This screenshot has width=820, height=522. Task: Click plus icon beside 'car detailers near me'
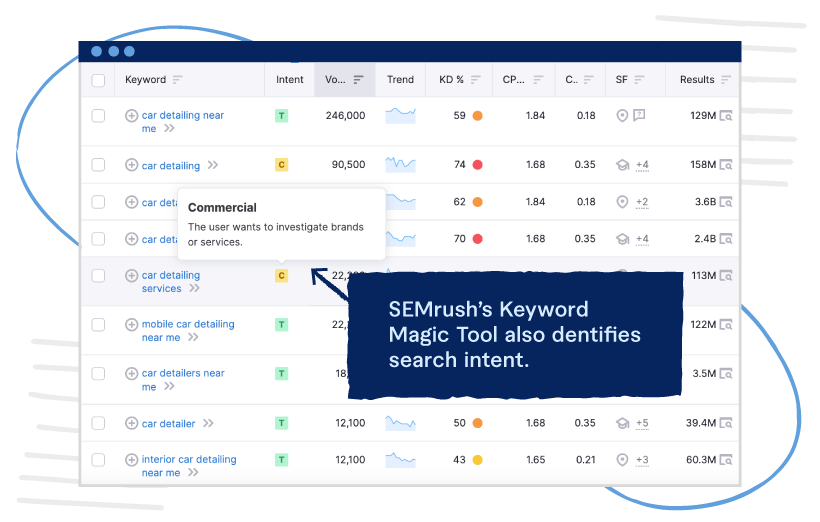[x=131, y=373]
